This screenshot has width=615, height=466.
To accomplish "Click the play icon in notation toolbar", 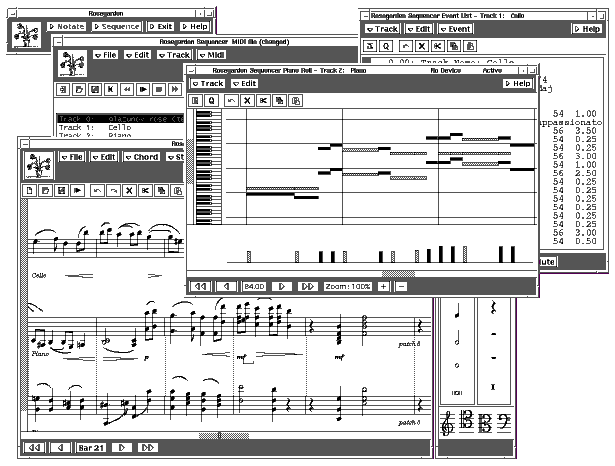I will click(x=77, y=191).
